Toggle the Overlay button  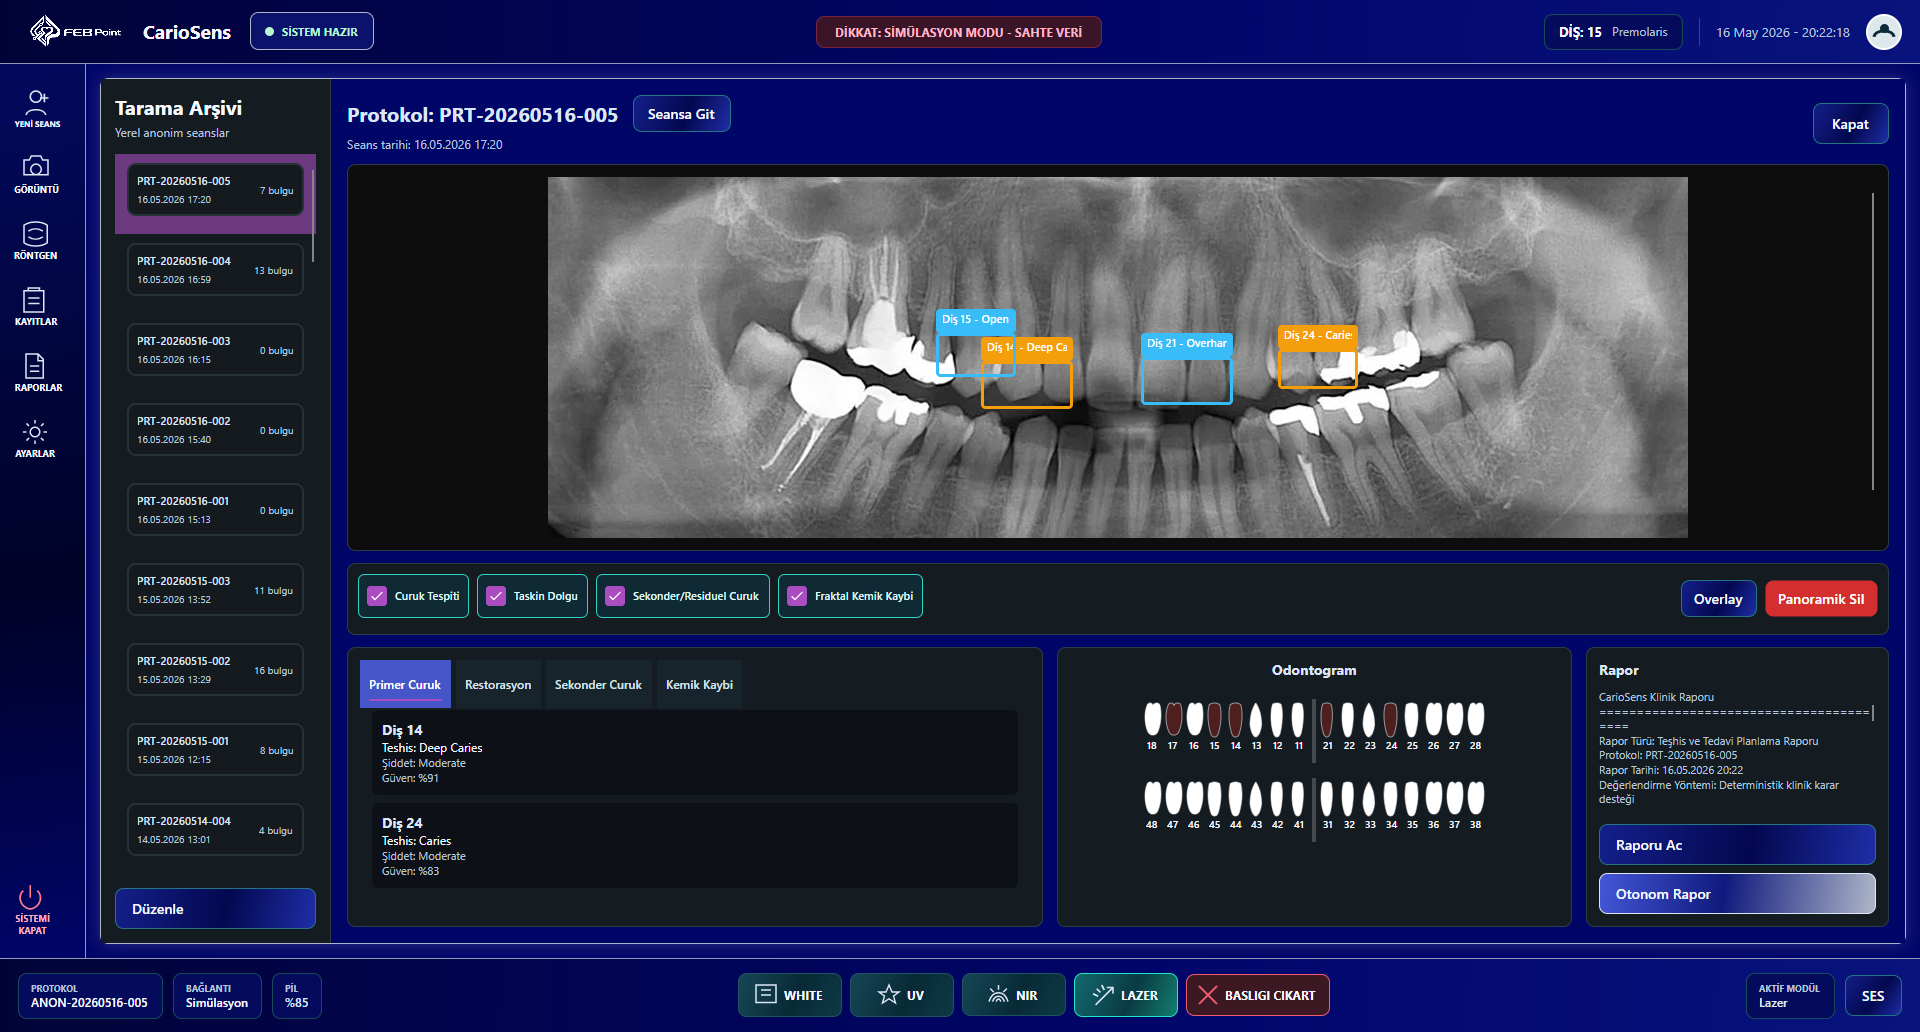click(1718, 599)
